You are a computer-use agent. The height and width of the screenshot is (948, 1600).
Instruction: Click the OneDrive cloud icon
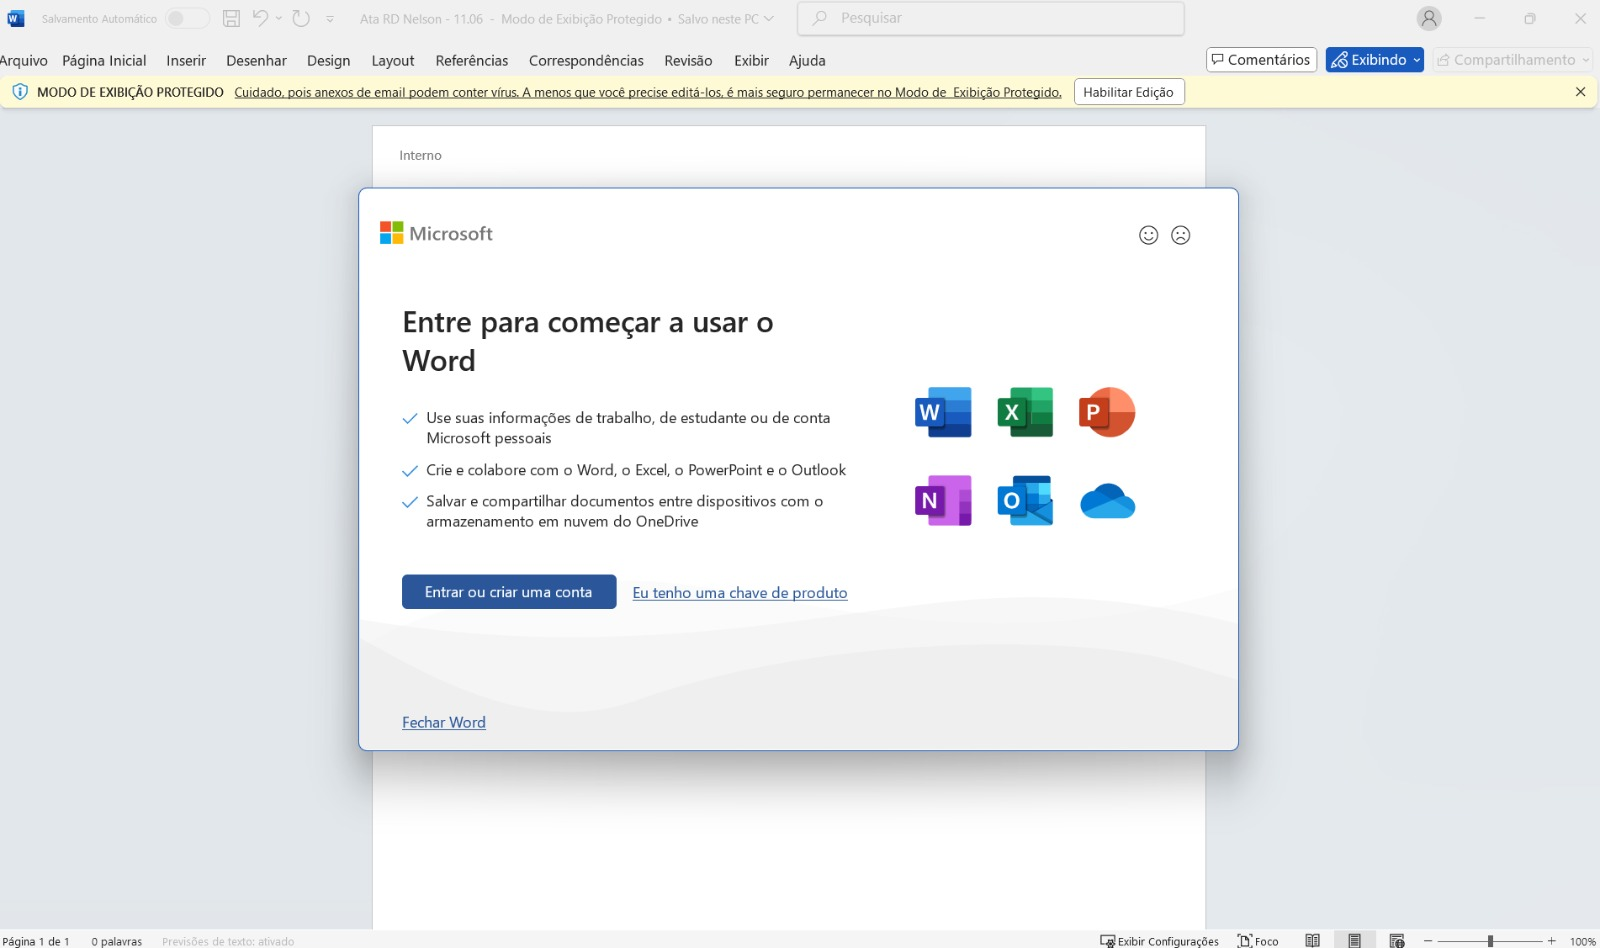(x=1107, y=501)
